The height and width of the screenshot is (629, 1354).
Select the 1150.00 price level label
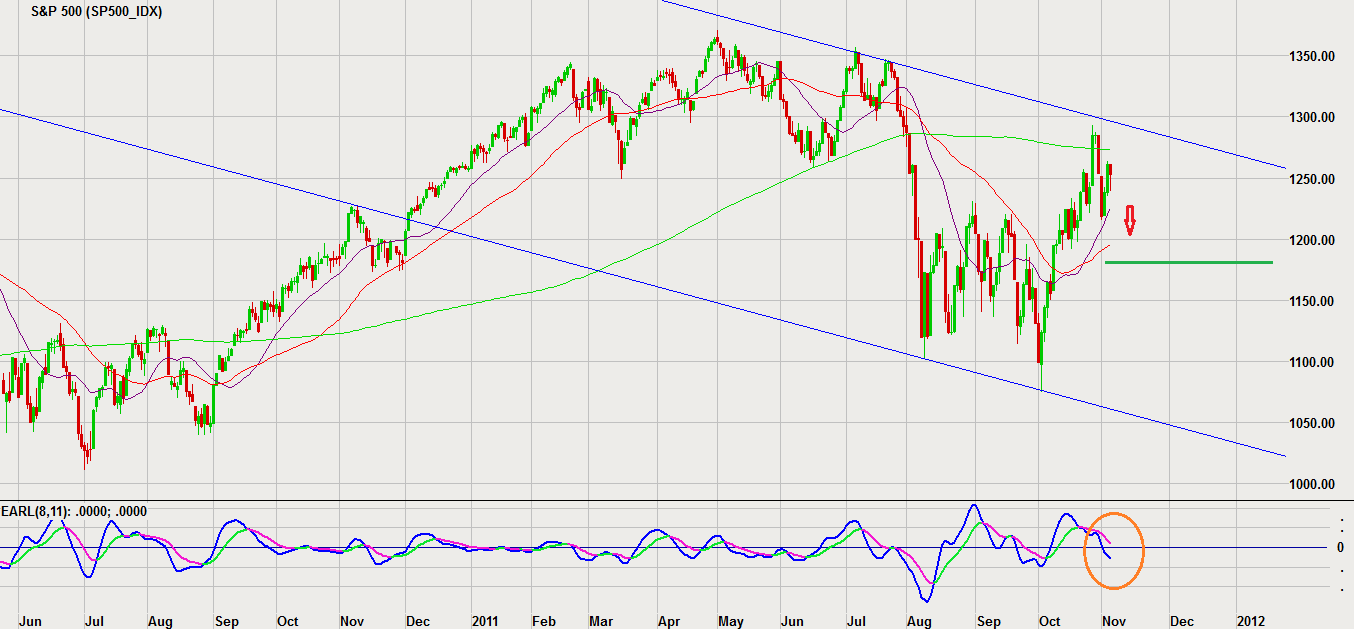[1310, 301]
